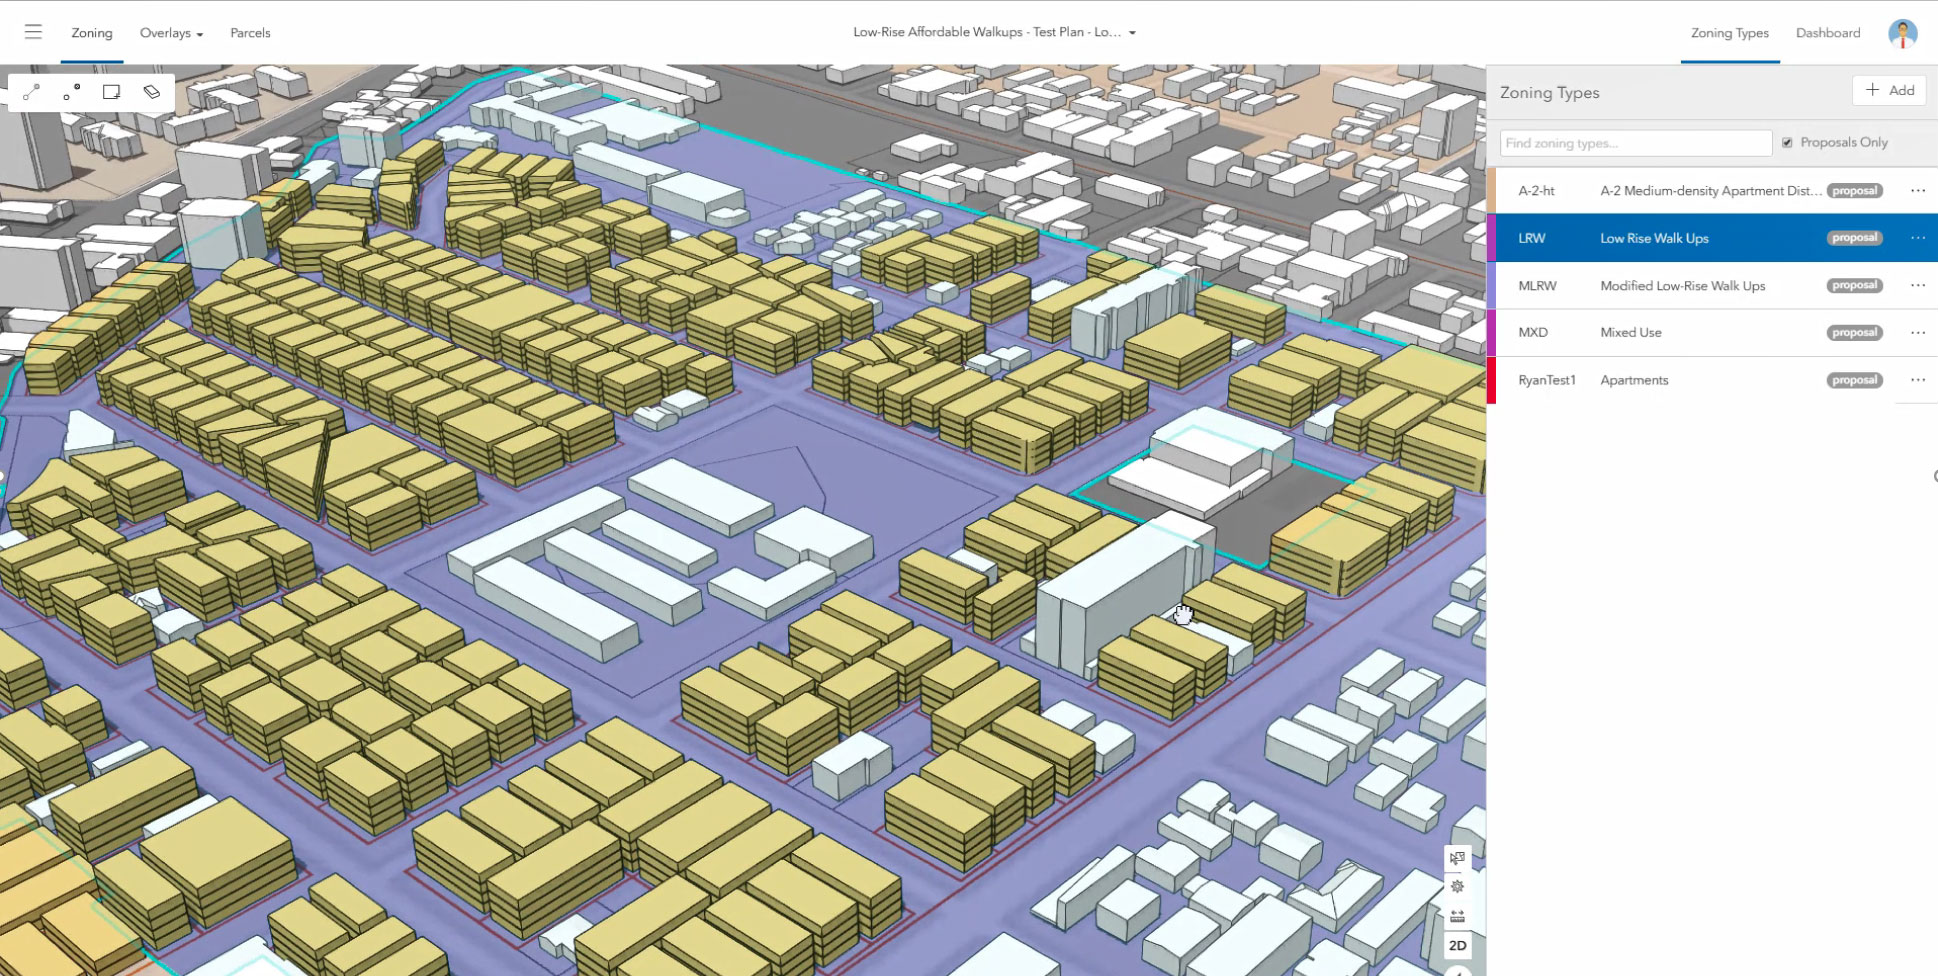Screen dimensions: 1938x976
Task: Click the RyanTest1 red color swatch
Action: coord(1492,380)
